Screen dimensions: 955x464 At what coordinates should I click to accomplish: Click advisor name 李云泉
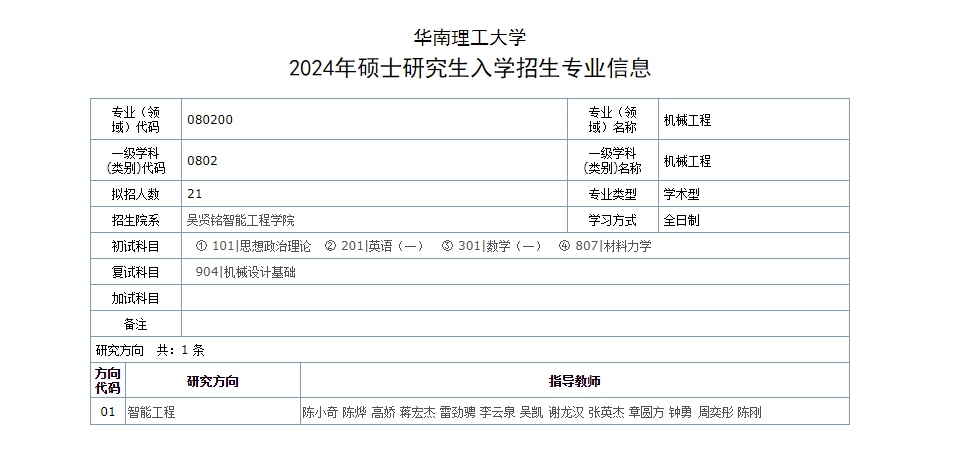click(498, 412)
